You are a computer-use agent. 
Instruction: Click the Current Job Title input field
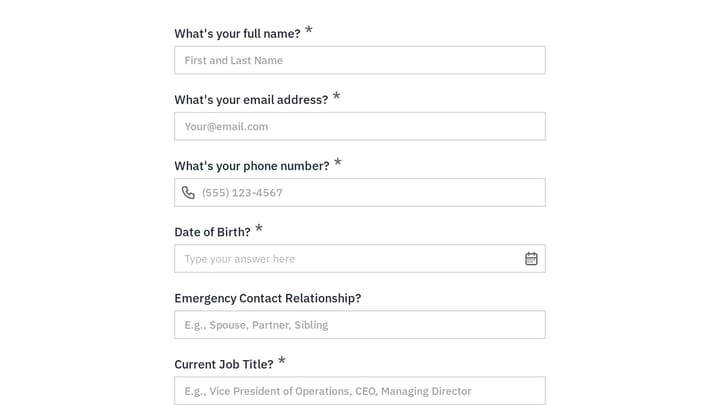pos(360,391)
